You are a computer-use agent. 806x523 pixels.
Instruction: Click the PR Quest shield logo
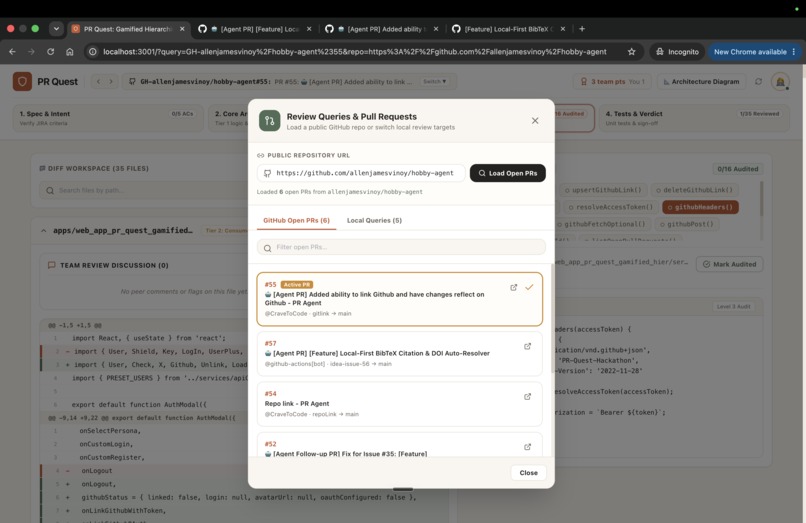[x=22, y=81]
